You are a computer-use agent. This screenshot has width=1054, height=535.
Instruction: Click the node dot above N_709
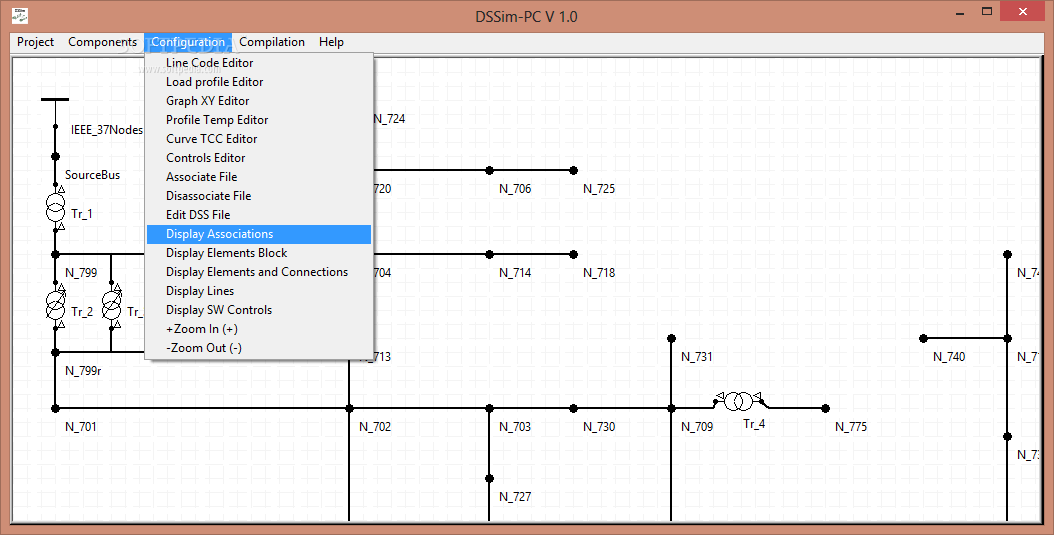tap(671, 408)
